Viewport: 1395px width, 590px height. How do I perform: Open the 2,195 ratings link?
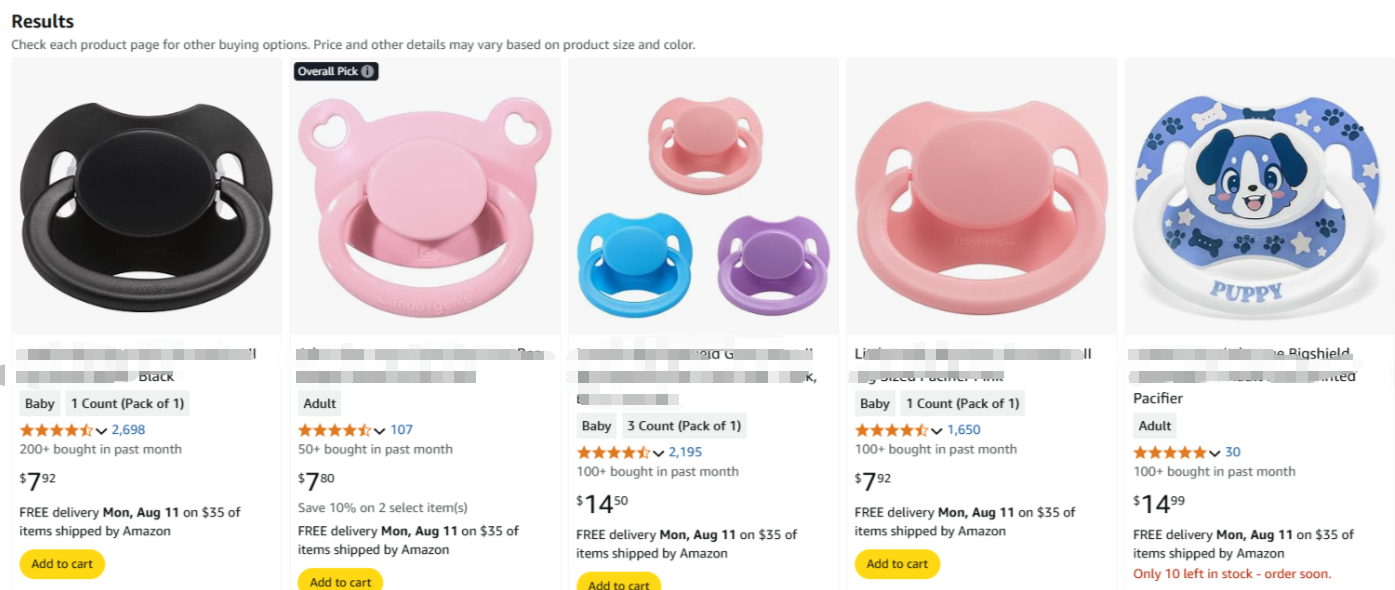[685, 453]
